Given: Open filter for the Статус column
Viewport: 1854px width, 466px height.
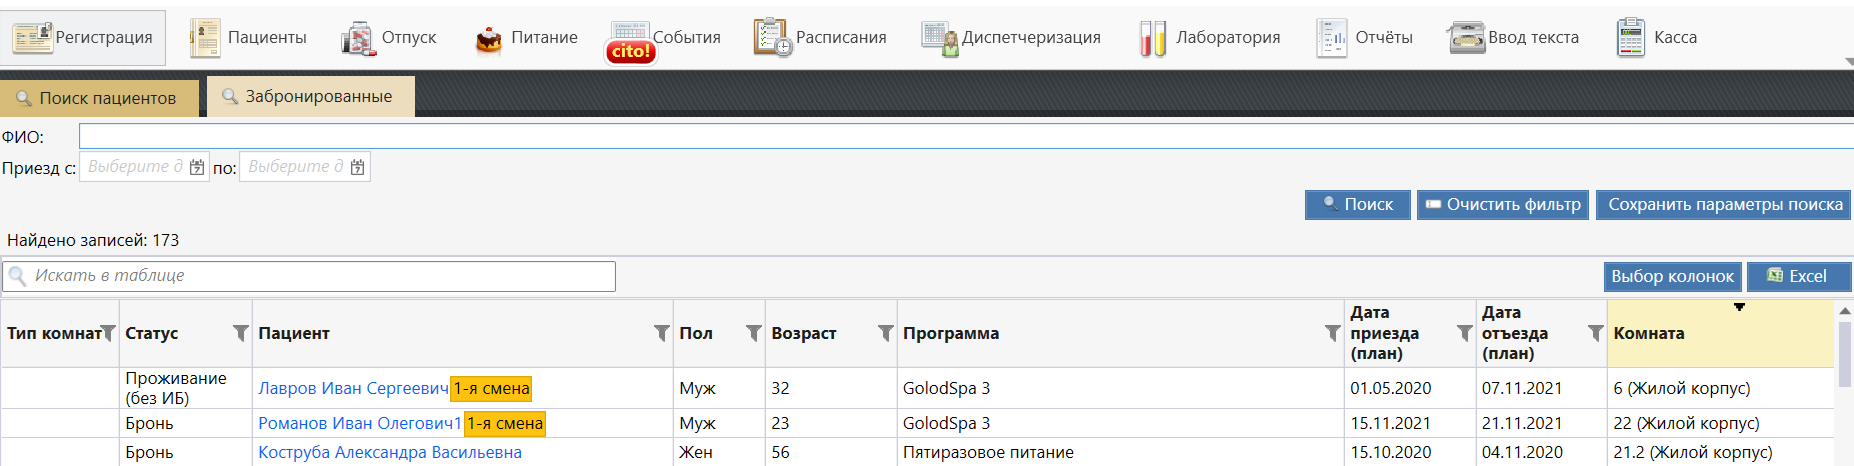Looking at the screenshot, I should pos(240,333).
